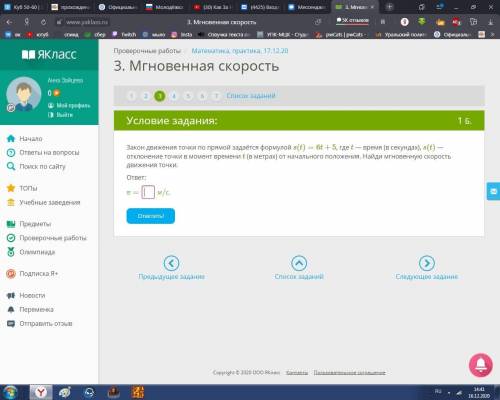The width and height of the screenshot is (500, 400).
Task: Open Список заданий up-arrow icon
Action: point(299,263)
